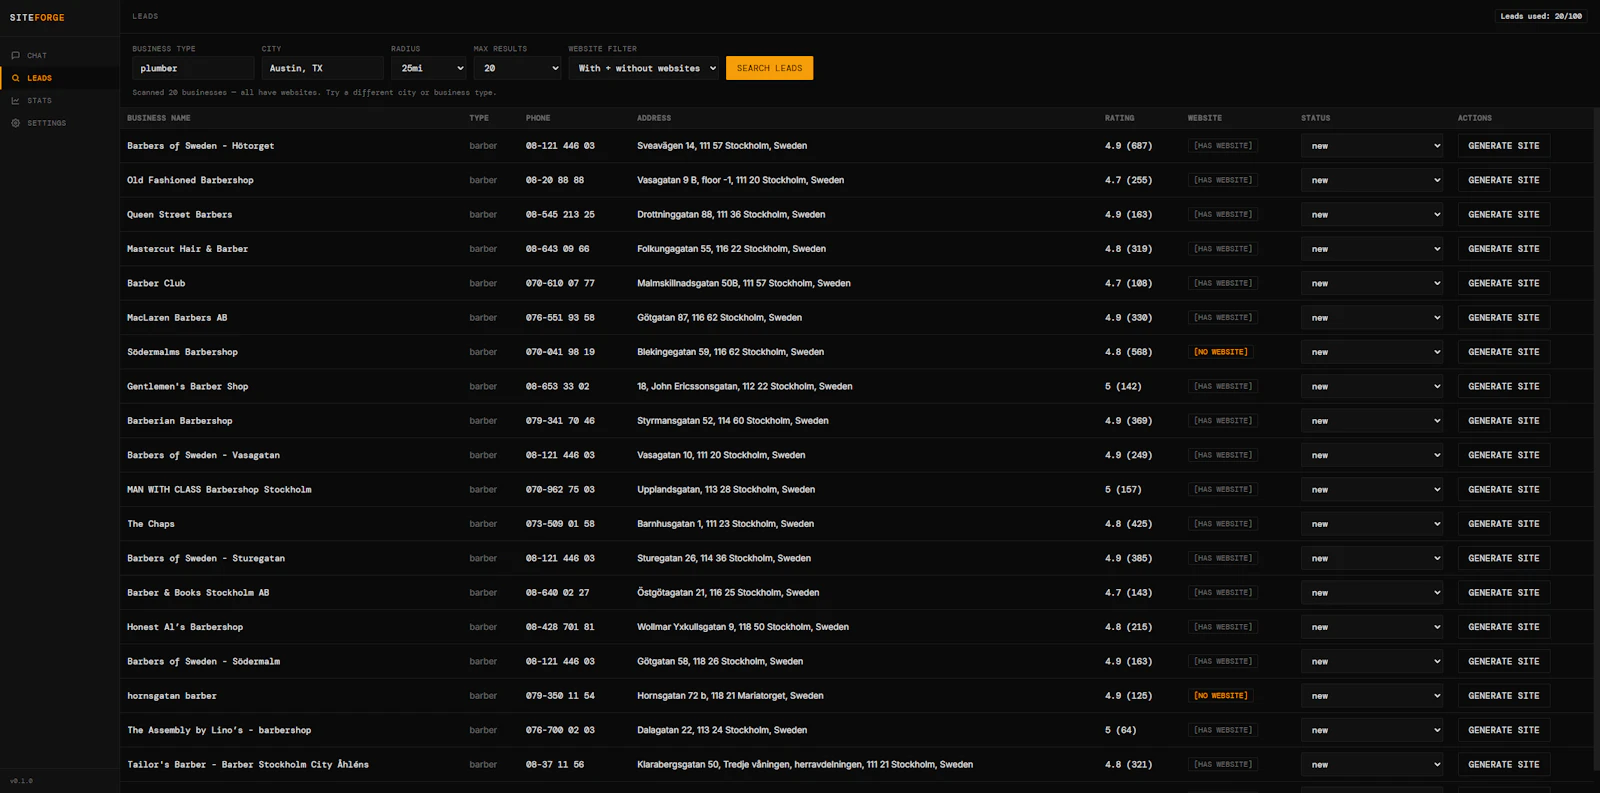This screenshot has height=793, width=1600.
Task: Select MAN WITH CLASS Barbershop Stockholm name
Action: coord(219,490)
